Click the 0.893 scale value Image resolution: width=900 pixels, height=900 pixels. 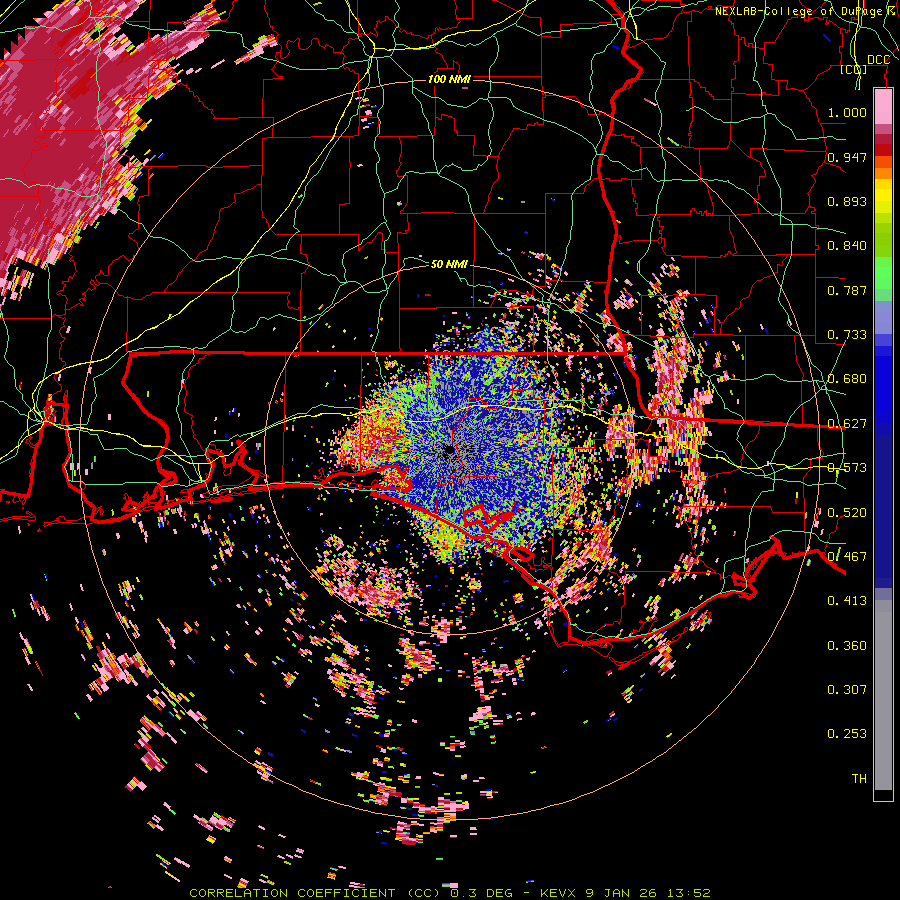[847, 201]
